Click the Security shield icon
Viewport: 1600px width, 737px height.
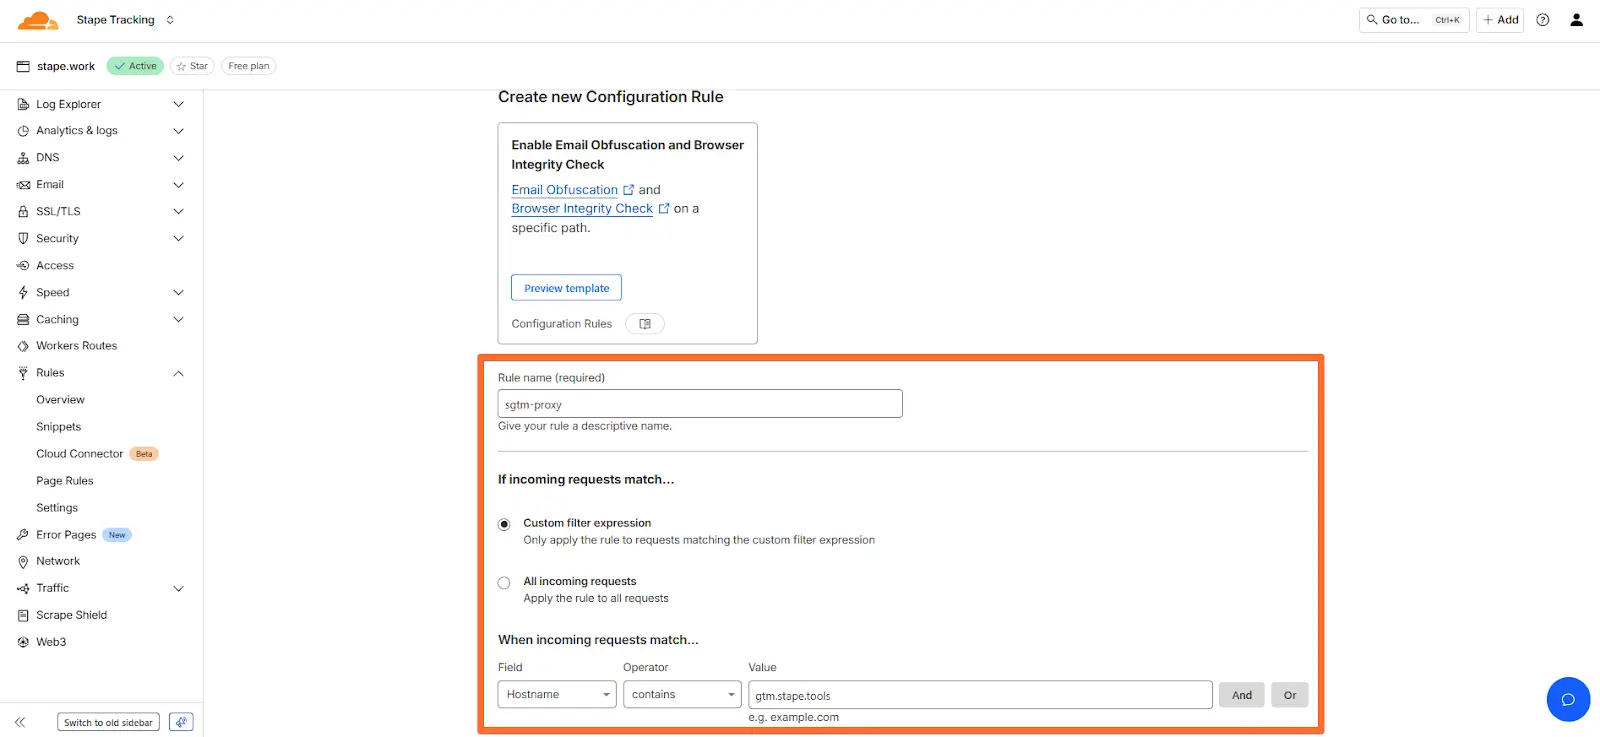coord(23,239)
